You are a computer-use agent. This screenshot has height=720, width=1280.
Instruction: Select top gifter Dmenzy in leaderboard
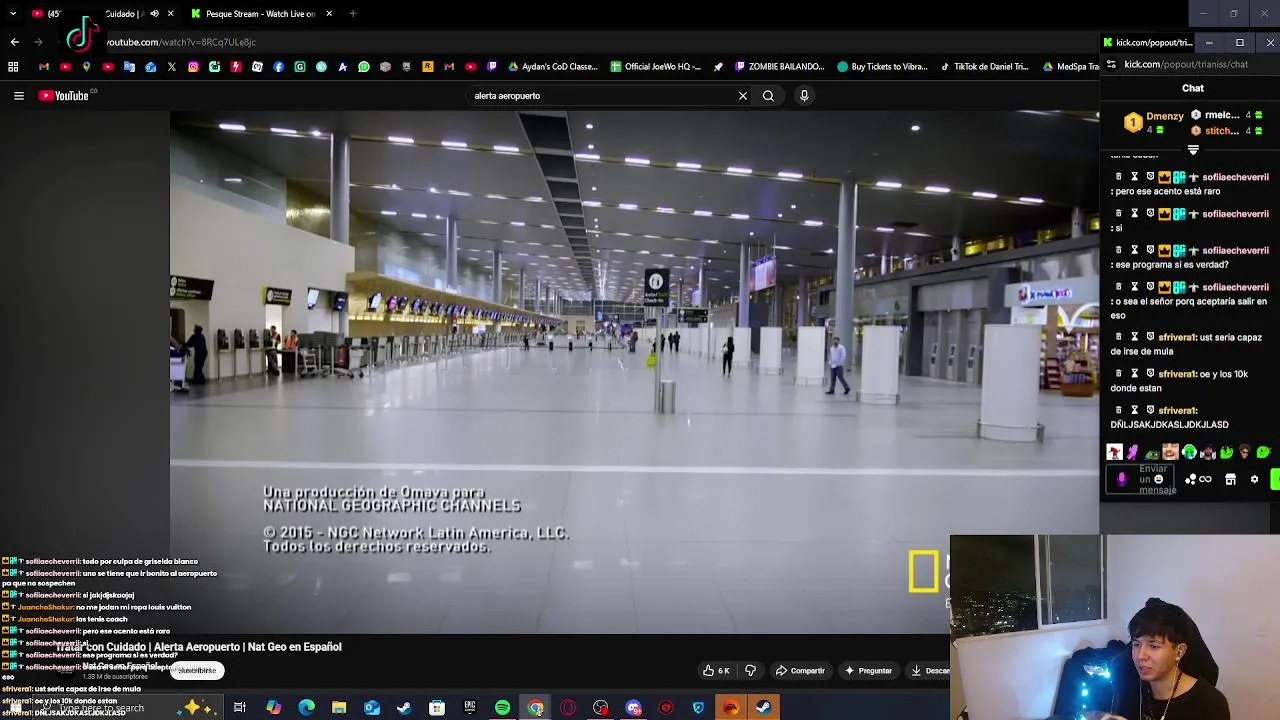click(1154, 122)
